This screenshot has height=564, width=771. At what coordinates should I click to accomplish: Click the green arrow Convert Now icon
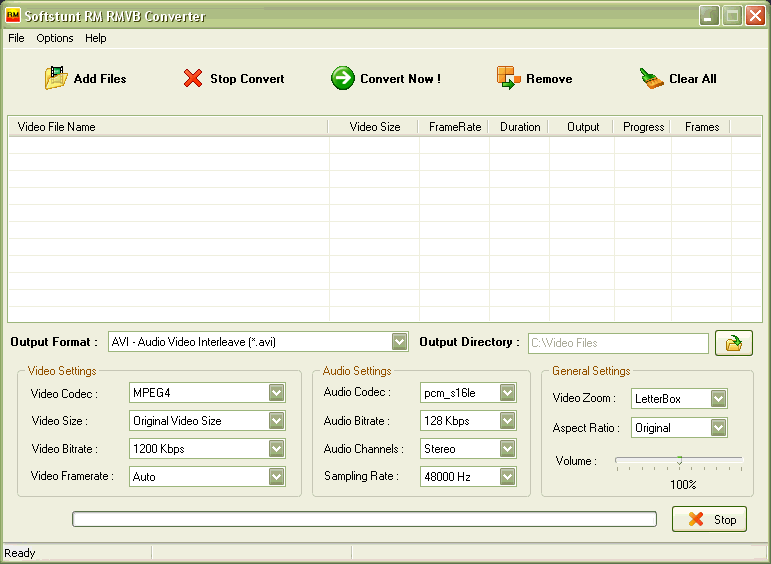click(342, 78)
